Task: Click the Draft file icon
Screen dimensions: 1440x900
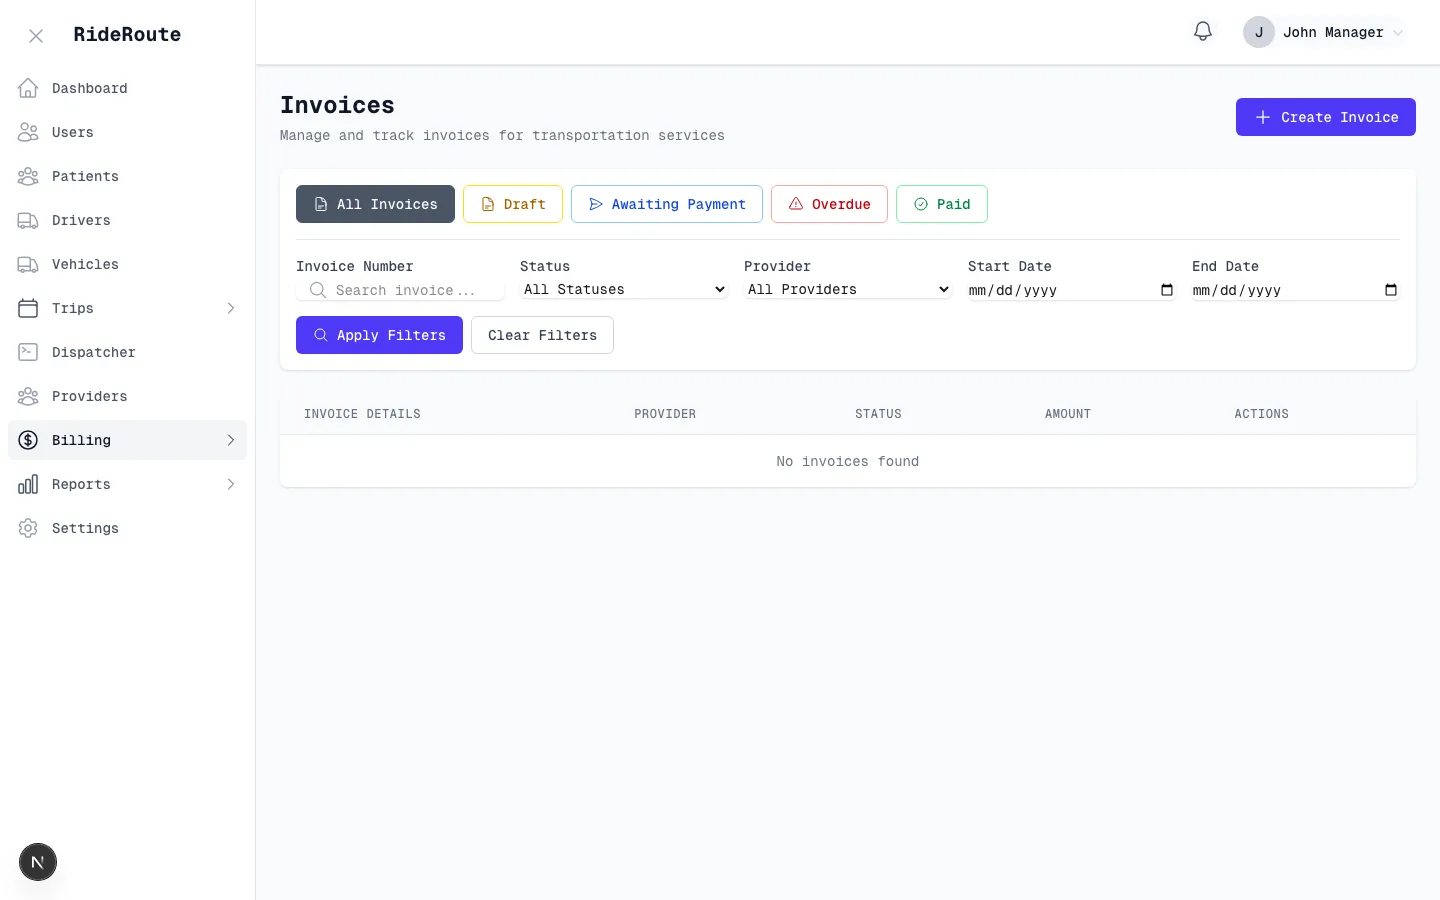Action: pyautogui.click(x=488, y=204)
